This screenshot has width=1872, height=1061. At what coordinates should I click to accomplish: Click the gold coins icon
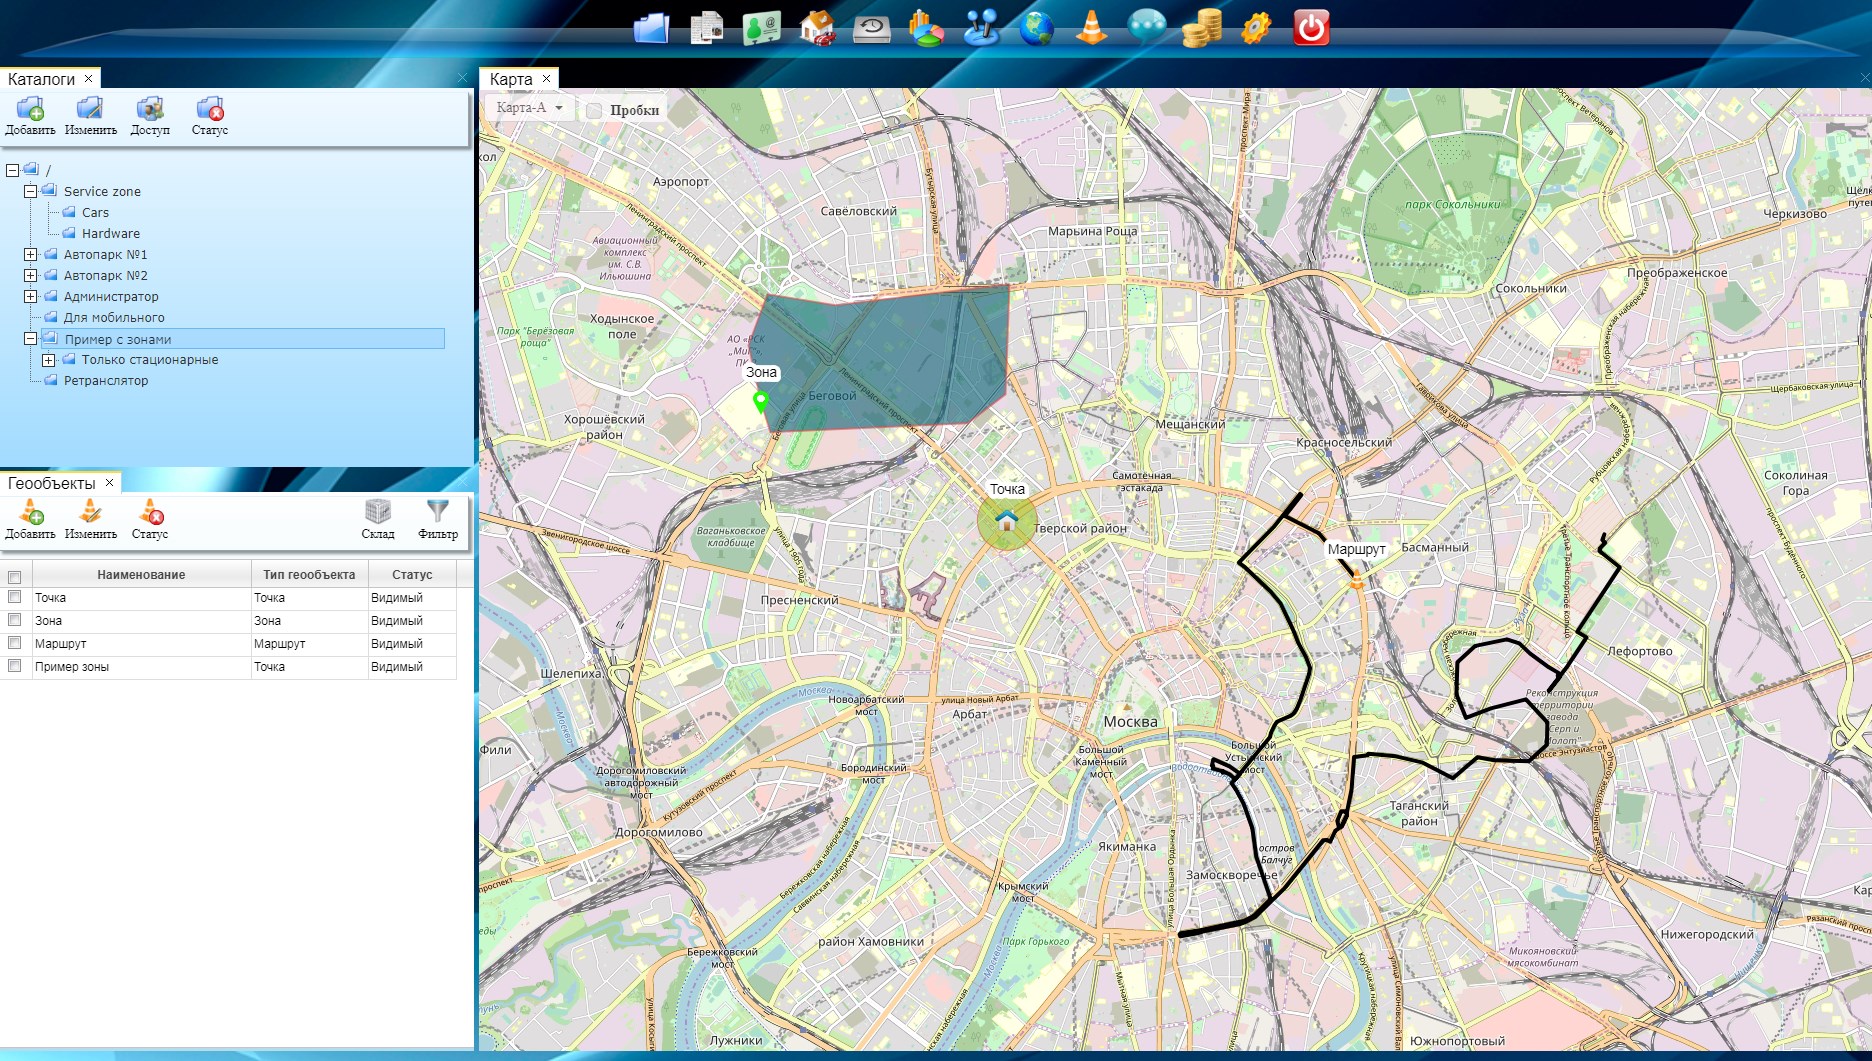point(1201,28)
